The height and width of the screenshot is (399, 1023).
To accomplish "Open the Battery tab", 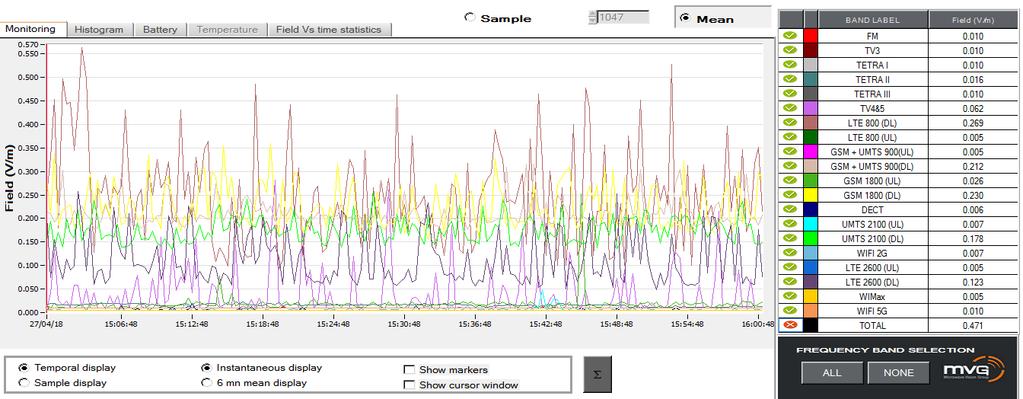I will [x=160, y=29].
